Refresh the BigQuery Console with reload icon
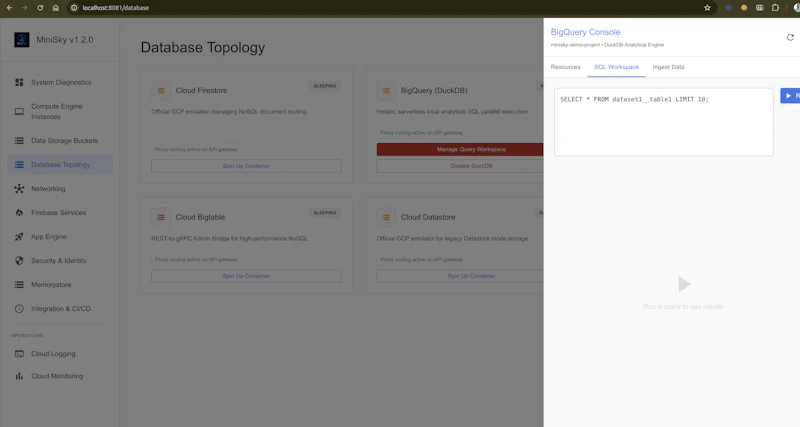Image resolution: width=800 pixels, height=427 pixels. (790, 37)
